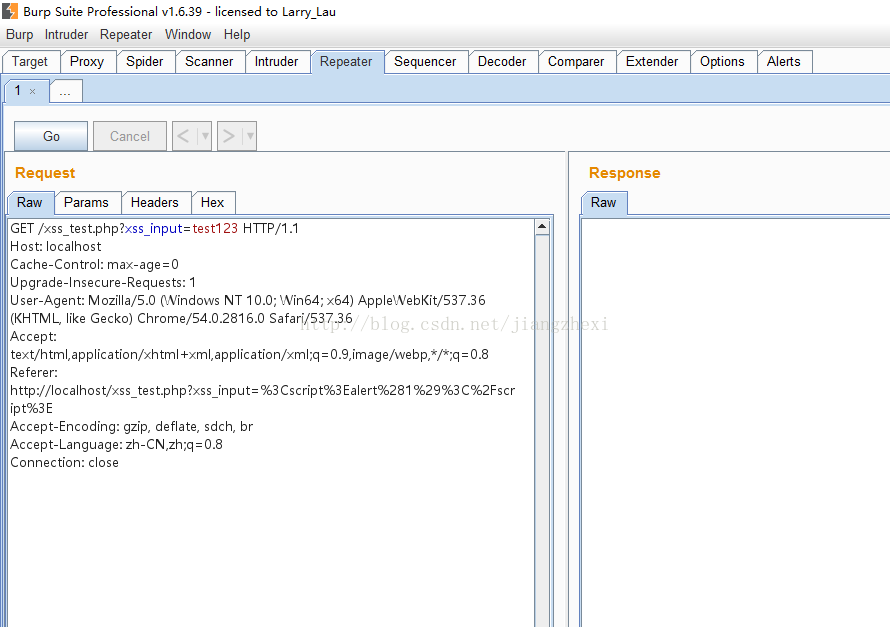Expand the forward history dropdown arrow
This screenshot has width=890, height=627.
point(250,136)
